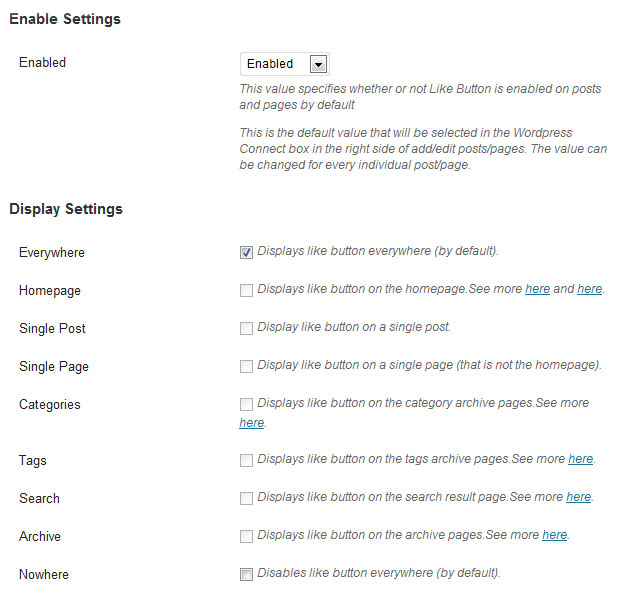Open first 'here' link in Homepage row
The image size is (620, 608).
537,289
